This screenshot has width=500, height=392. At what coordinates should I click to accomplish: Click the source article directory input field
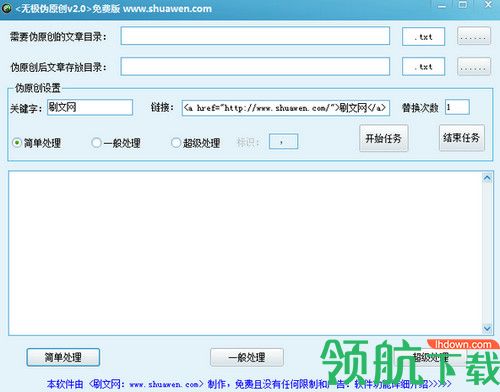(255, 36)
